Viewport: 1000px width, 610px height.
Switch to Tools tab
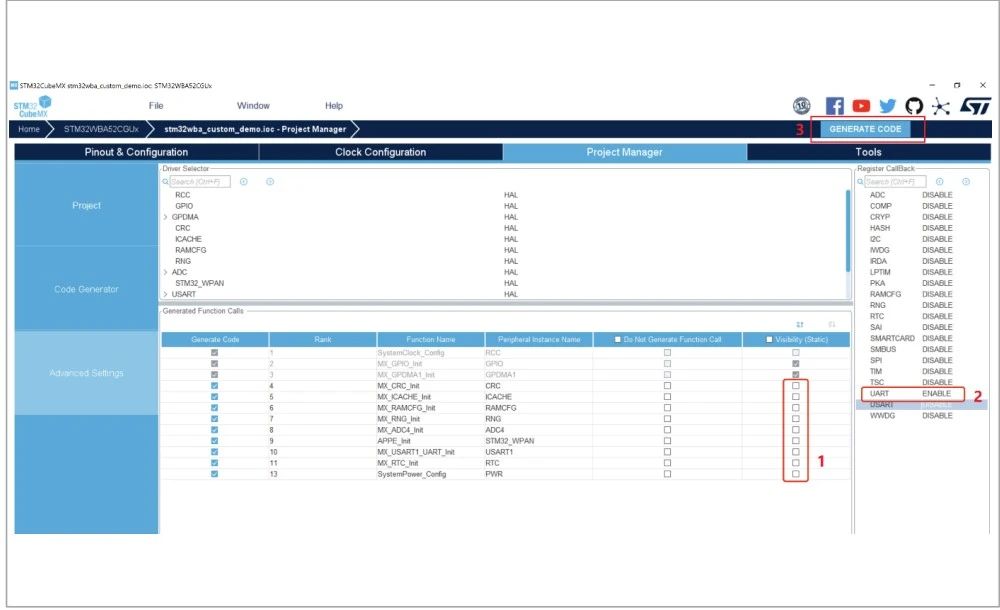click(869, 152)
